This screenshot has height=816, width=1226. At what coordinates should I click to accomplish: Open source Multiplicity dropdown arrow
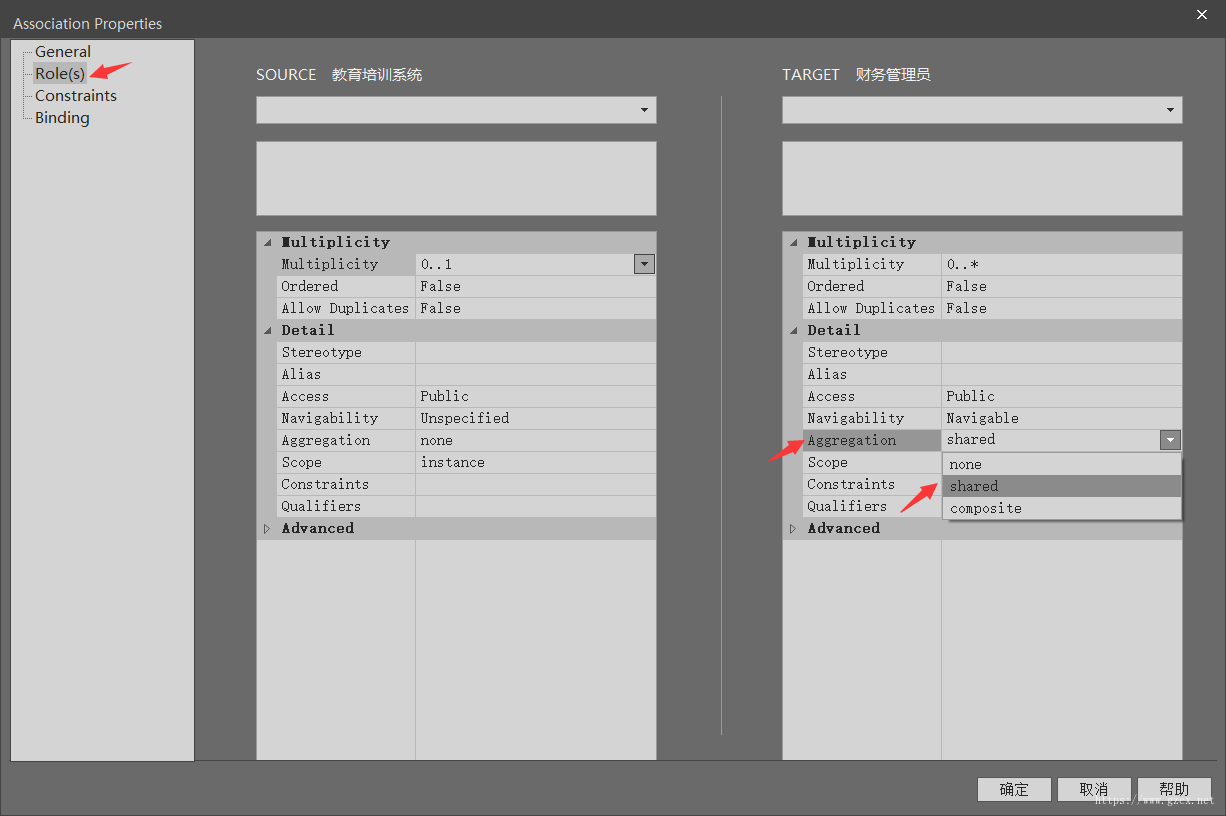645,264
